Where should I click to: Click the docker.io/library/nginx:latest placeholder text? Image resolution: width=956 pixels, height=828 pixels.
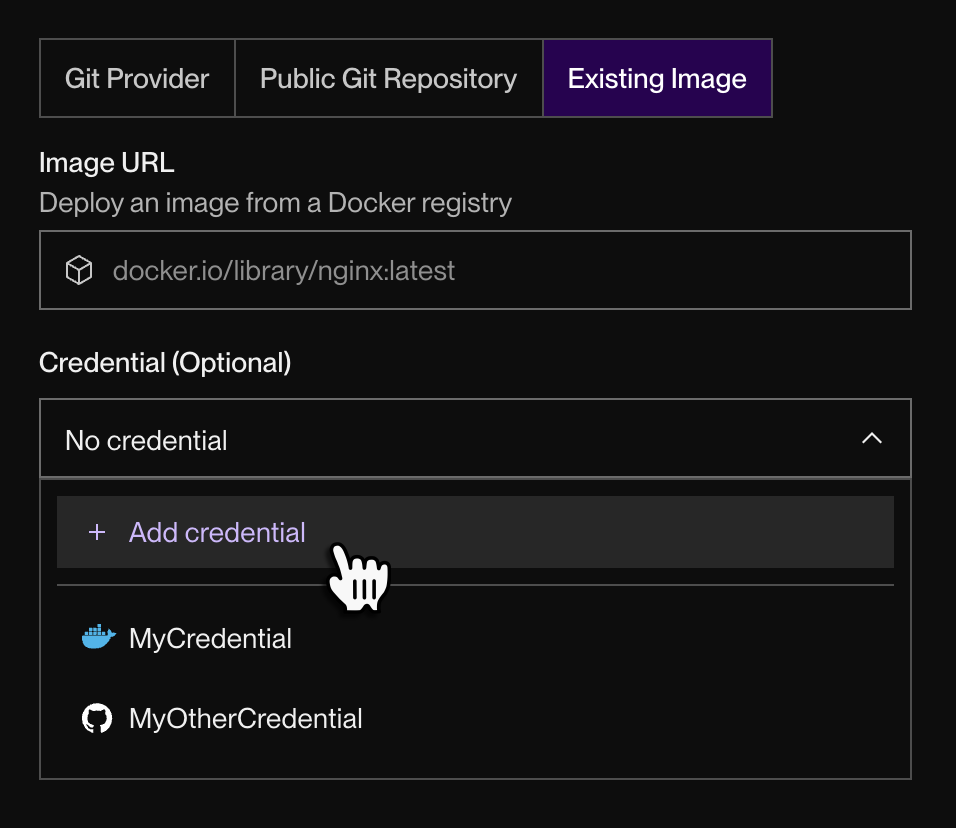[284, 270]
